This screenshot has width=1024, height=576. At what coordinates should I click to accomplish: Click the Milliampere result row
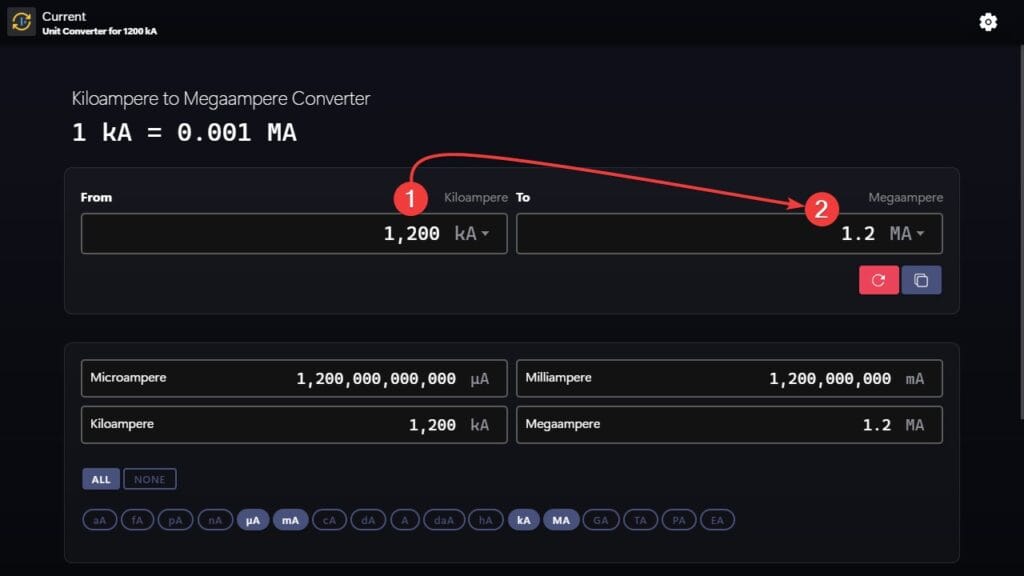pos(729,378)
